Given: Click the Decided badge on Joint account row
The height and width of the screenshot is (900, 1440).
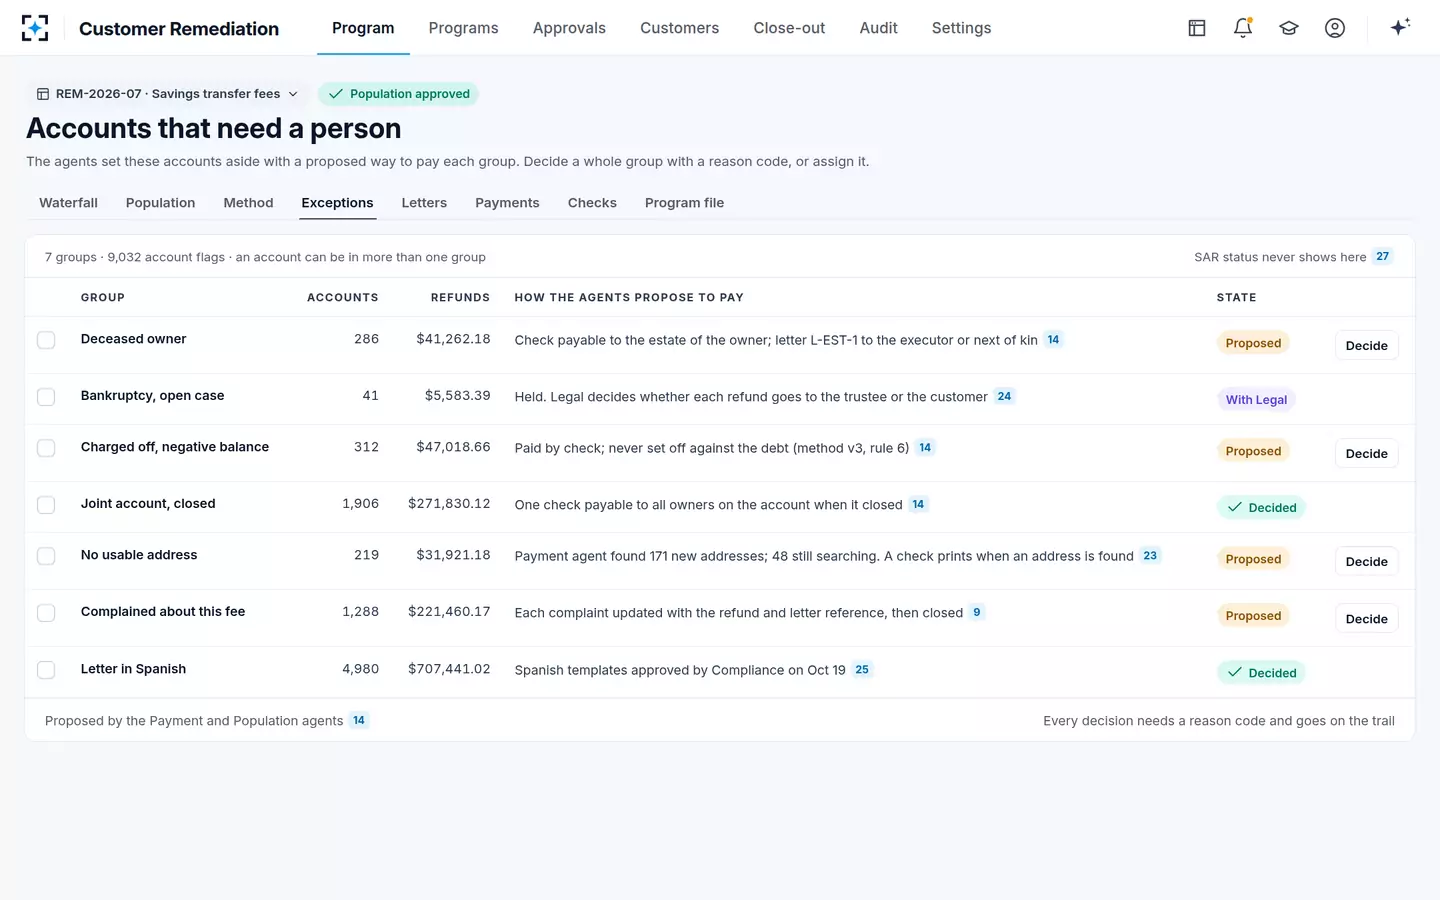Looking at the screenshot, I should pos(1261,508).
